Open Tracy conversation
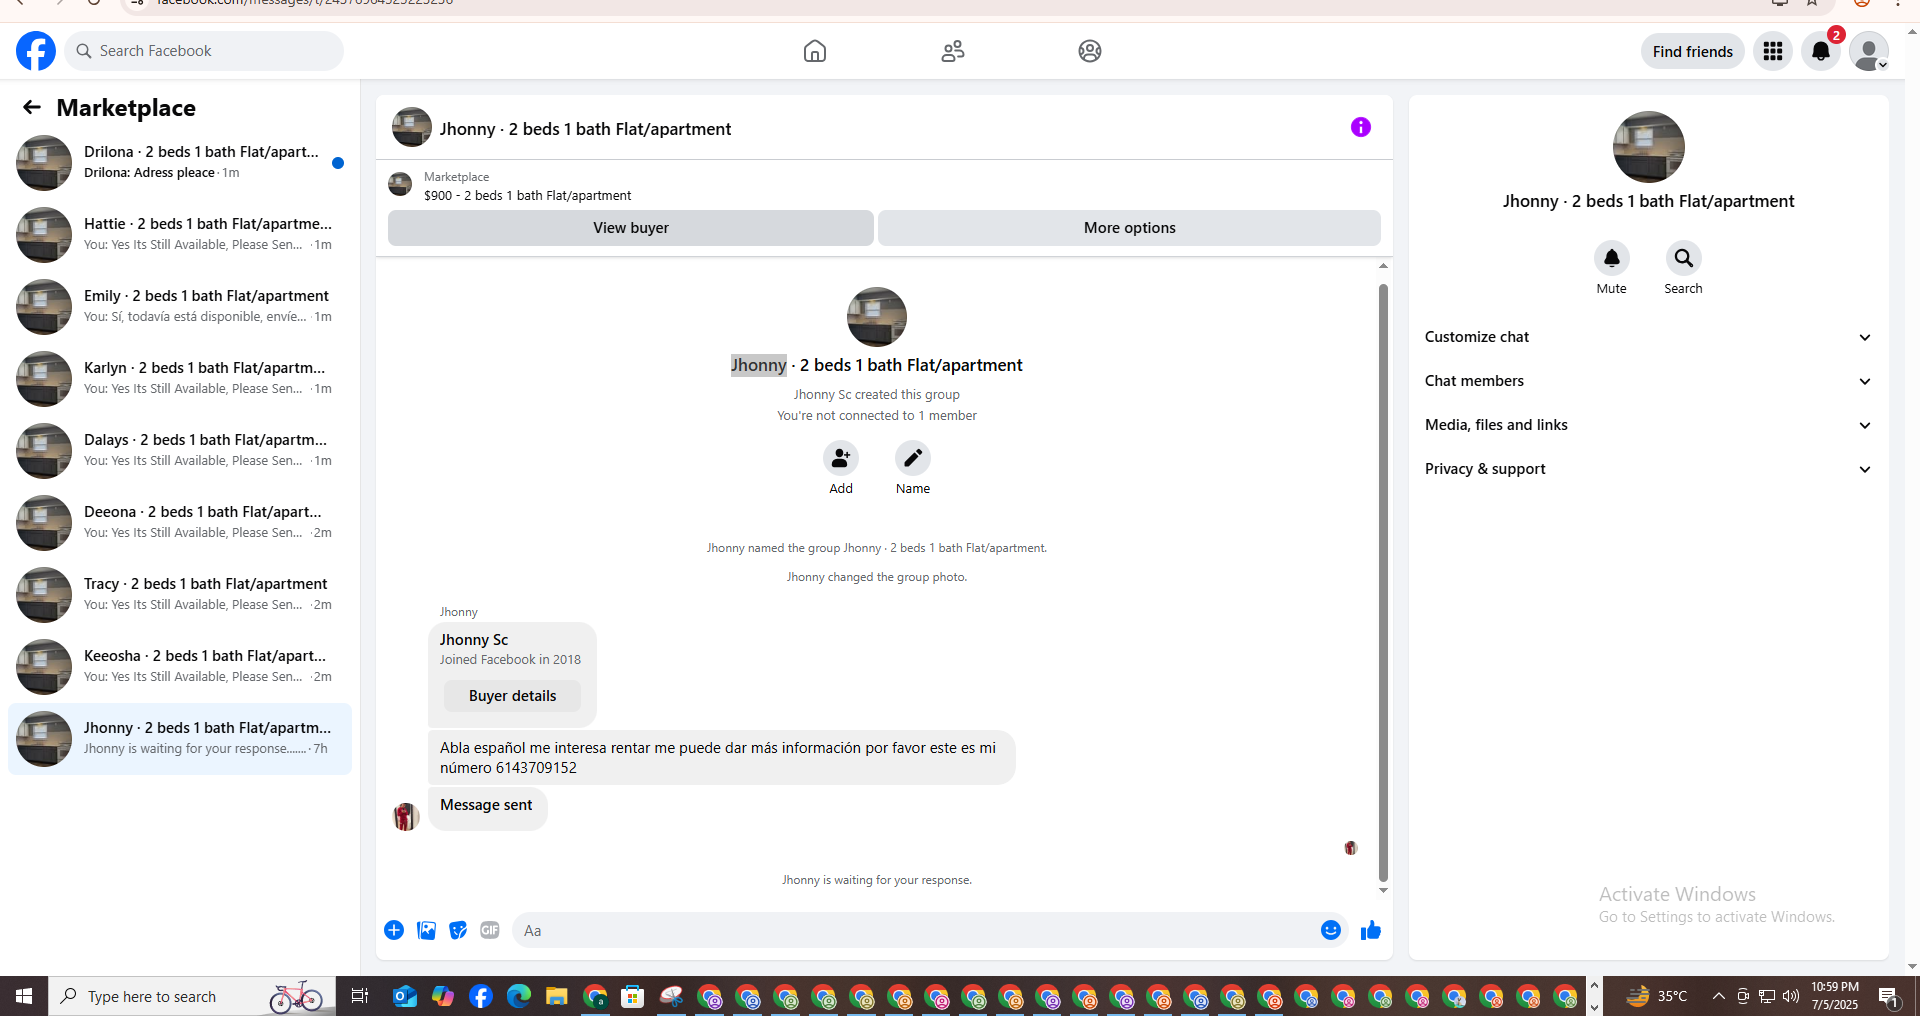 point(180,595)
